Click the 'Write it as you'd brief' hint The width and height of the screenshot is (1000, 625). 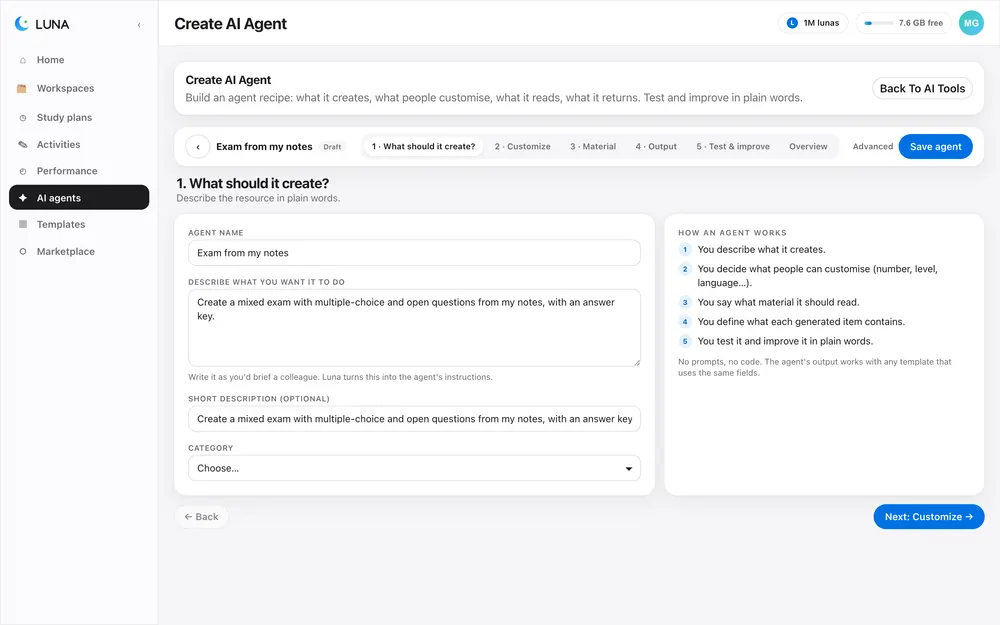[x=340, y=377]
